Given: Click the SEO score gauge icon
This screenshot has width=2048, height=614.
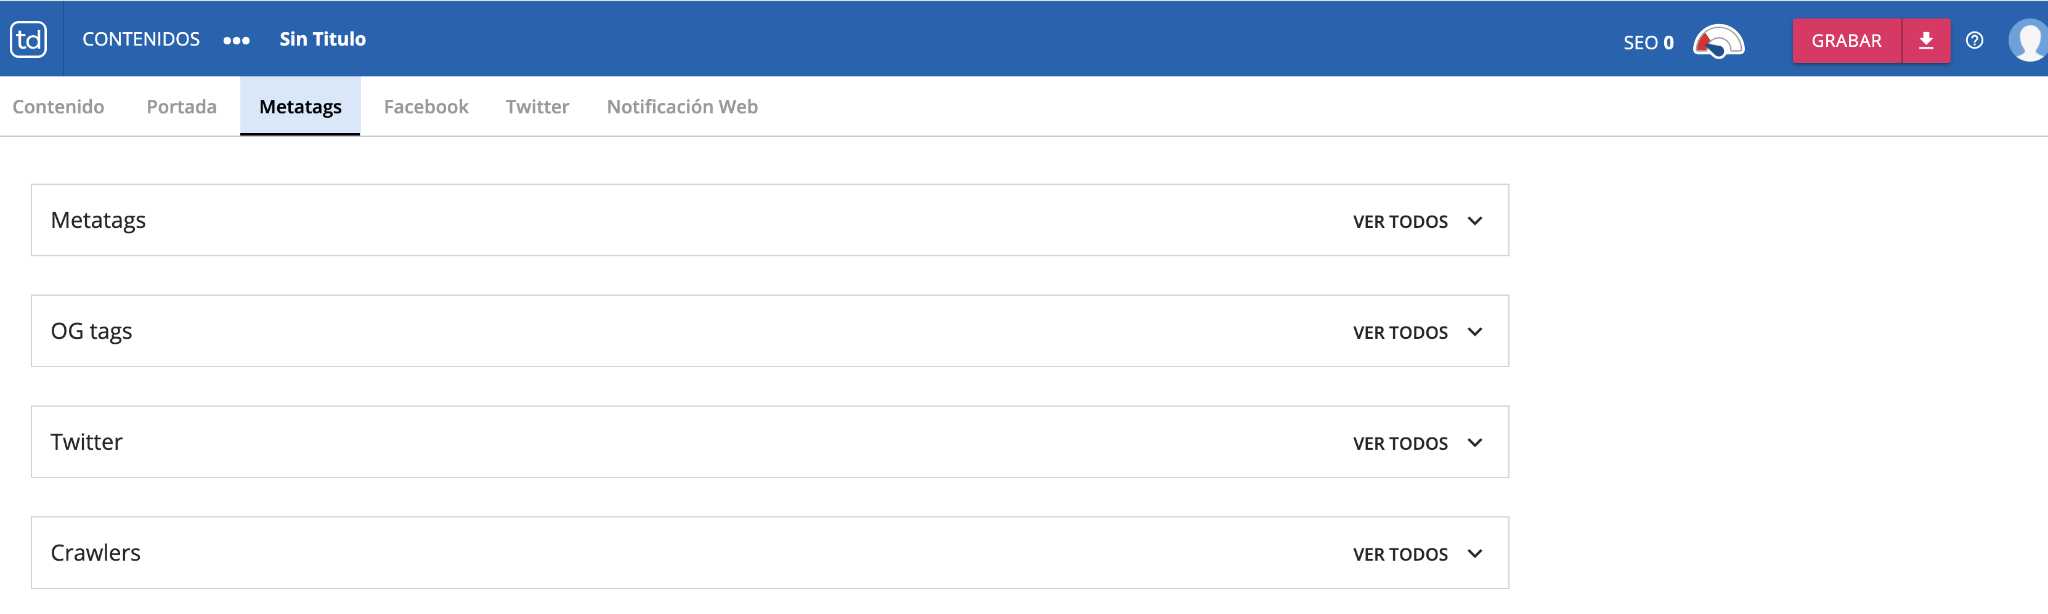Looking at the screenshot, I should click(x=1718, y=42).
